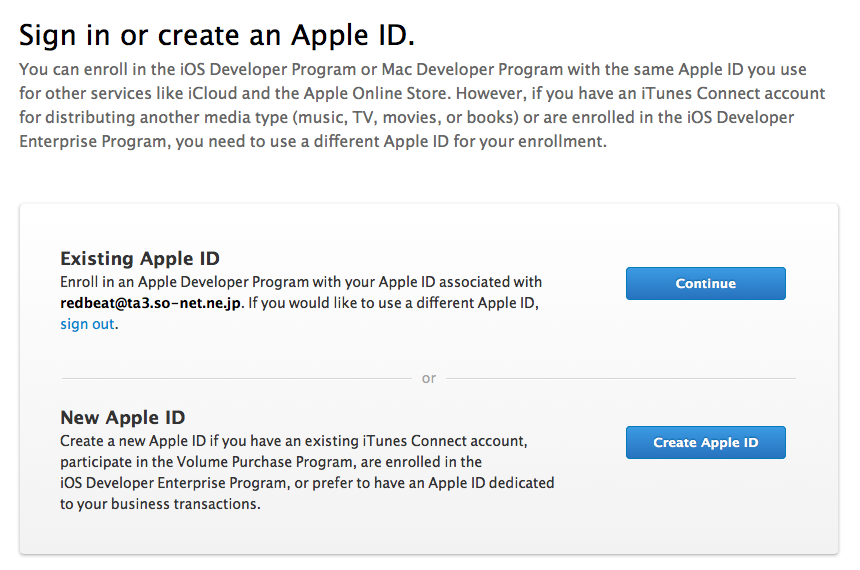Click the divider line left of 'or'
The image size is (860, 570).
(x=237, y=378)
